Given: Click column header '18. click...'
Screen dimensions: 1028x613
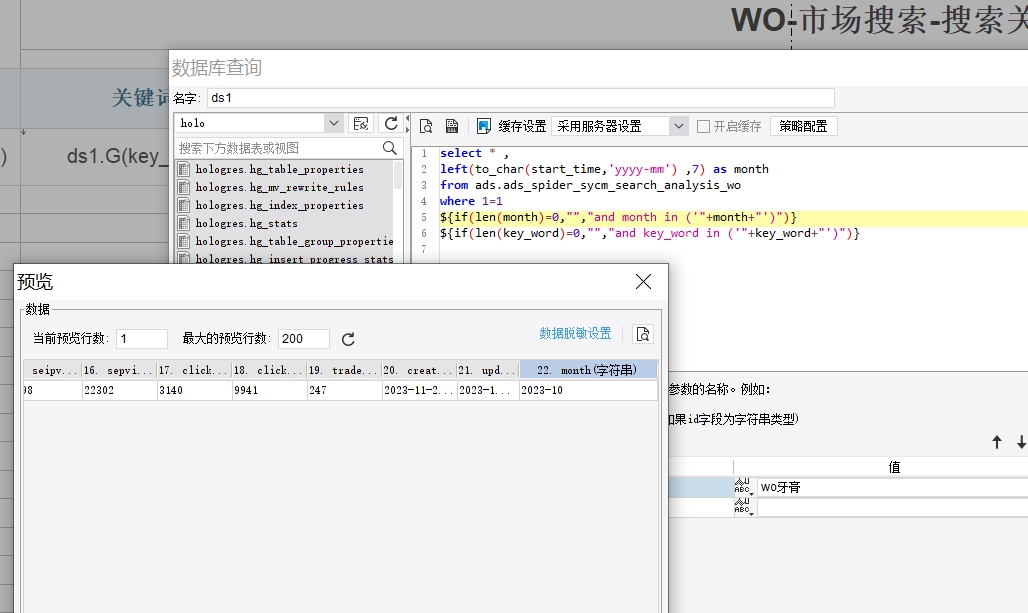Looking at the screenshot, I should (x=269, y=370).
